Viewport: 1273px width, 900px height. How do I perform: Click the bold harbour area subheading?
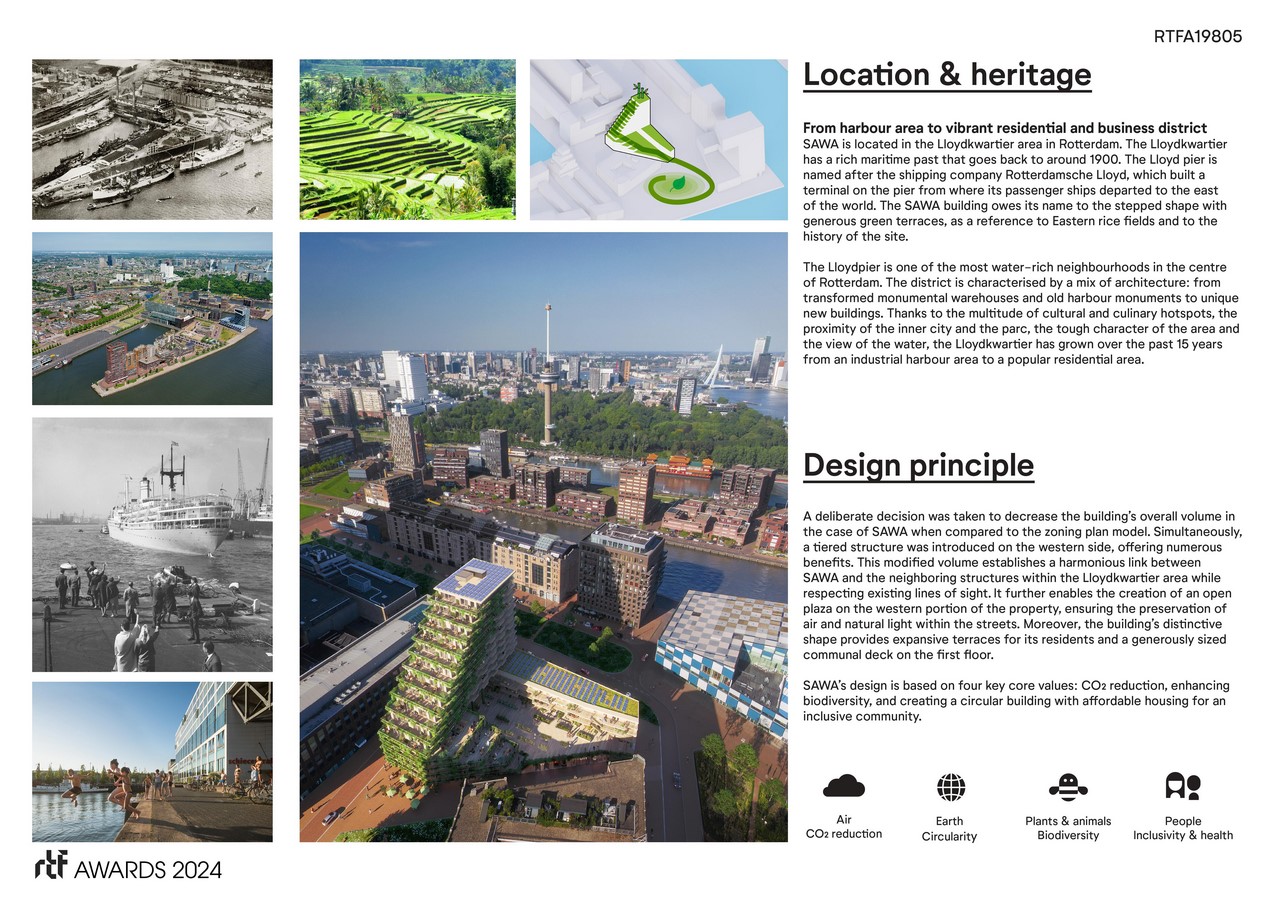point(1004,128)
